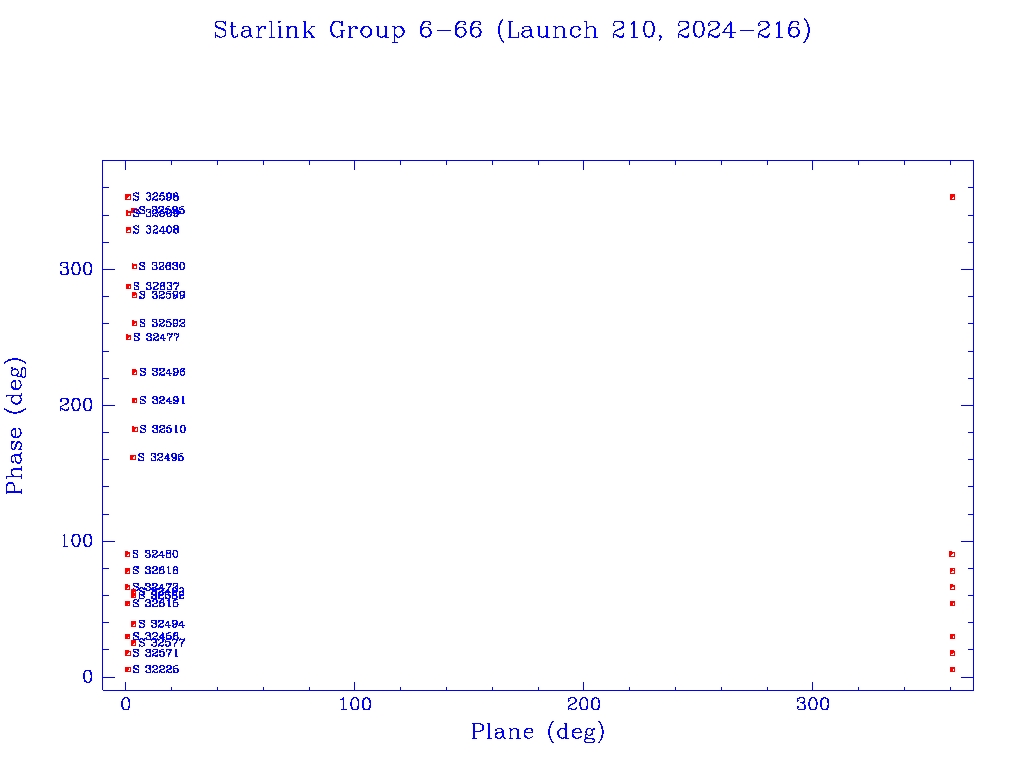
Task: Click the satellite label 'S 32480'
Action: click(x=155, y=554)
